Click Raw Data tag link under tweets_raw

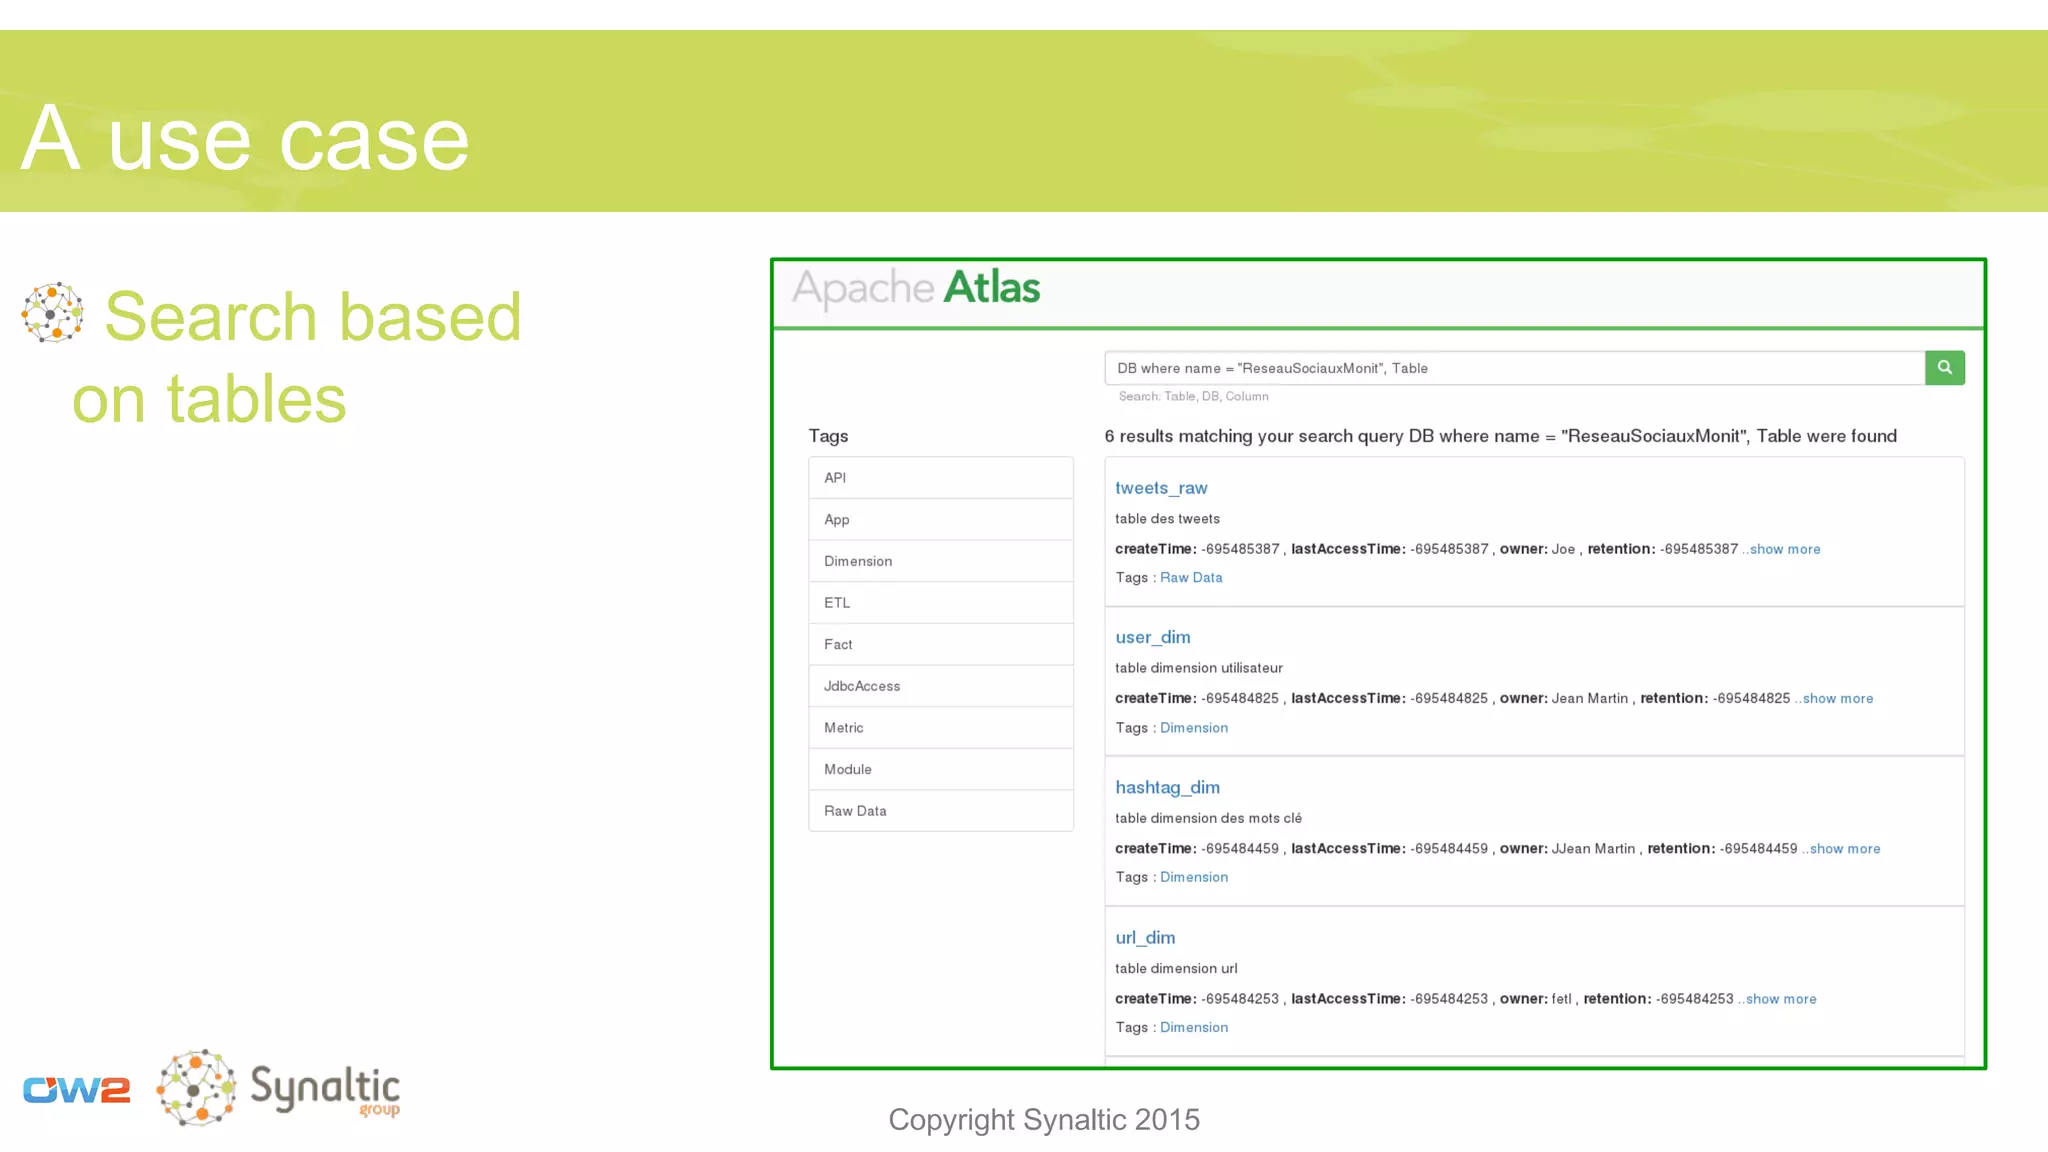pyautogui.click(x=1191, y=577)
